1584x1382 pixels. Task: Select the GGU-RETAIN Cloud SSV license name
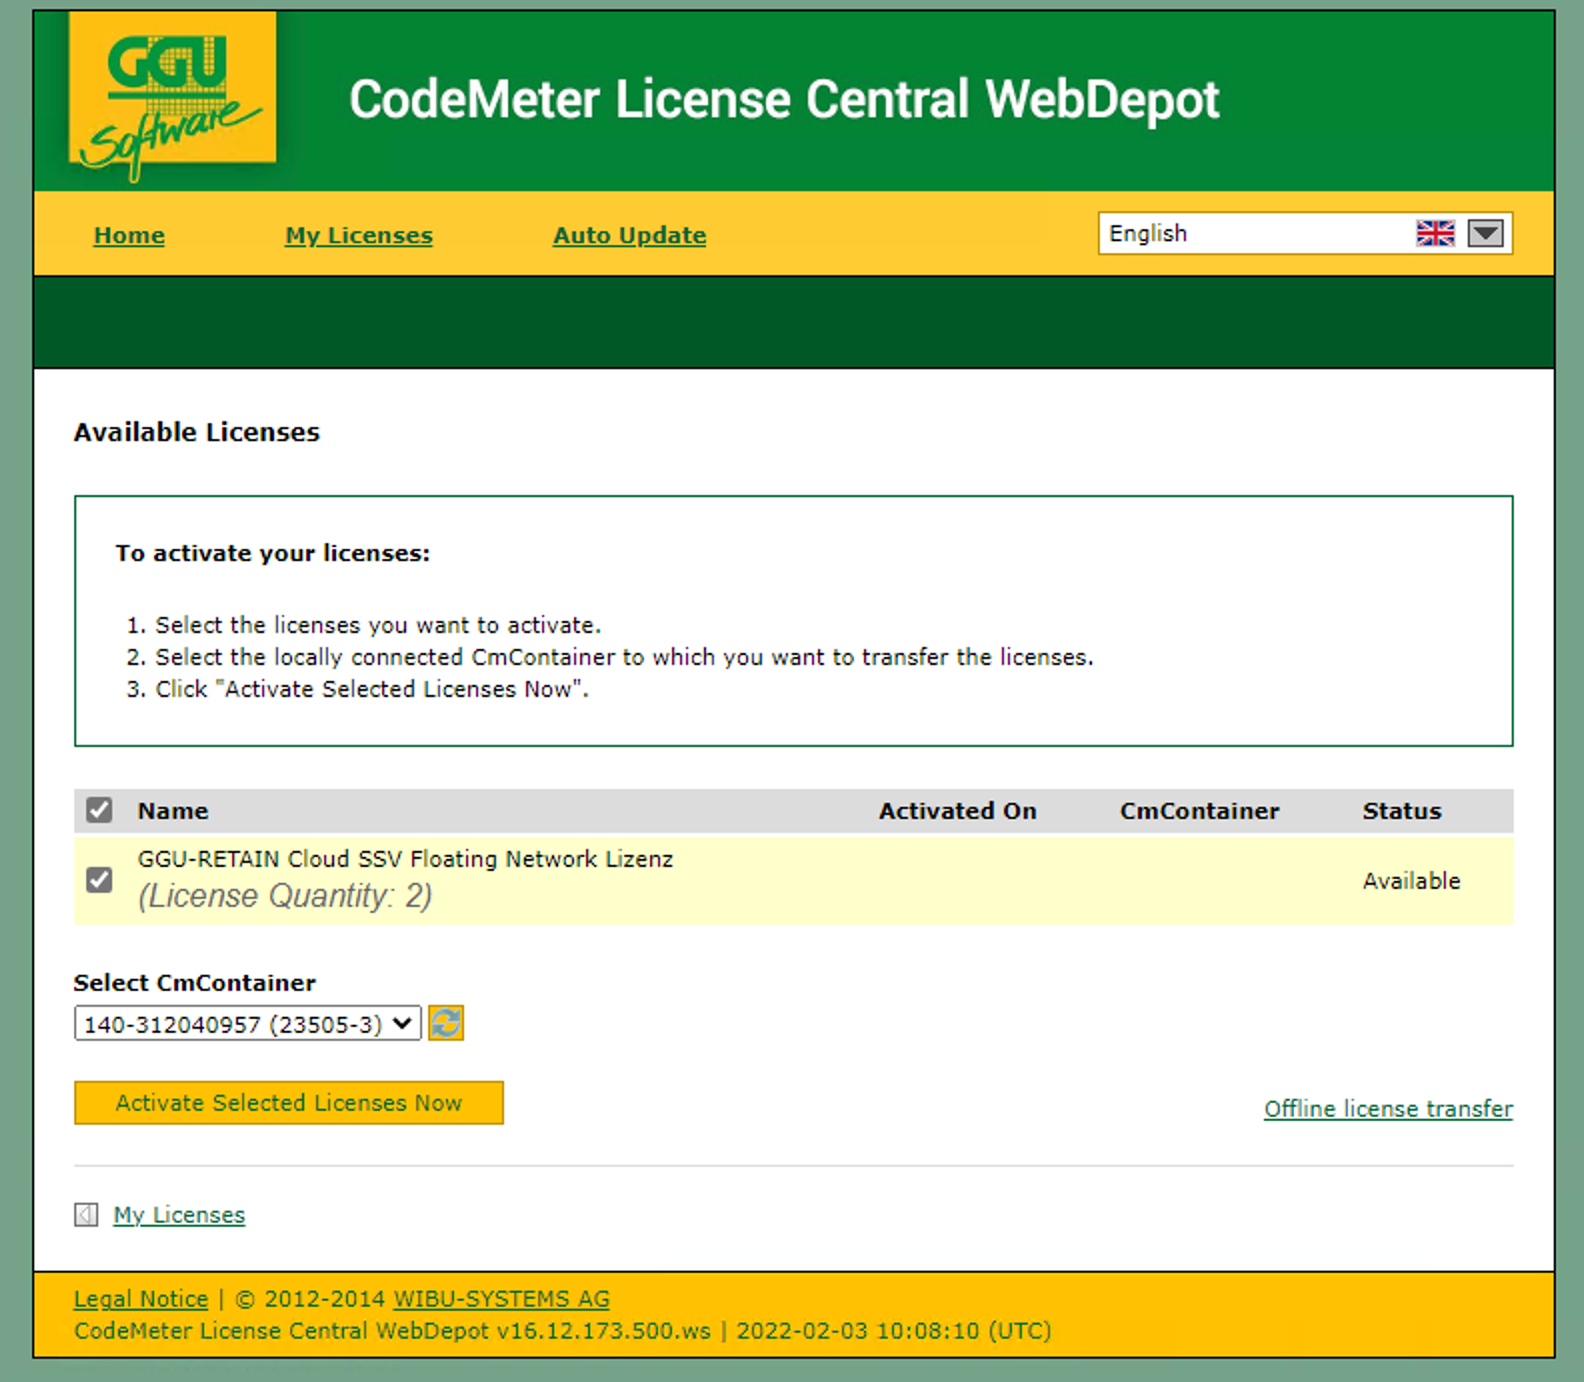click(405, 859)
